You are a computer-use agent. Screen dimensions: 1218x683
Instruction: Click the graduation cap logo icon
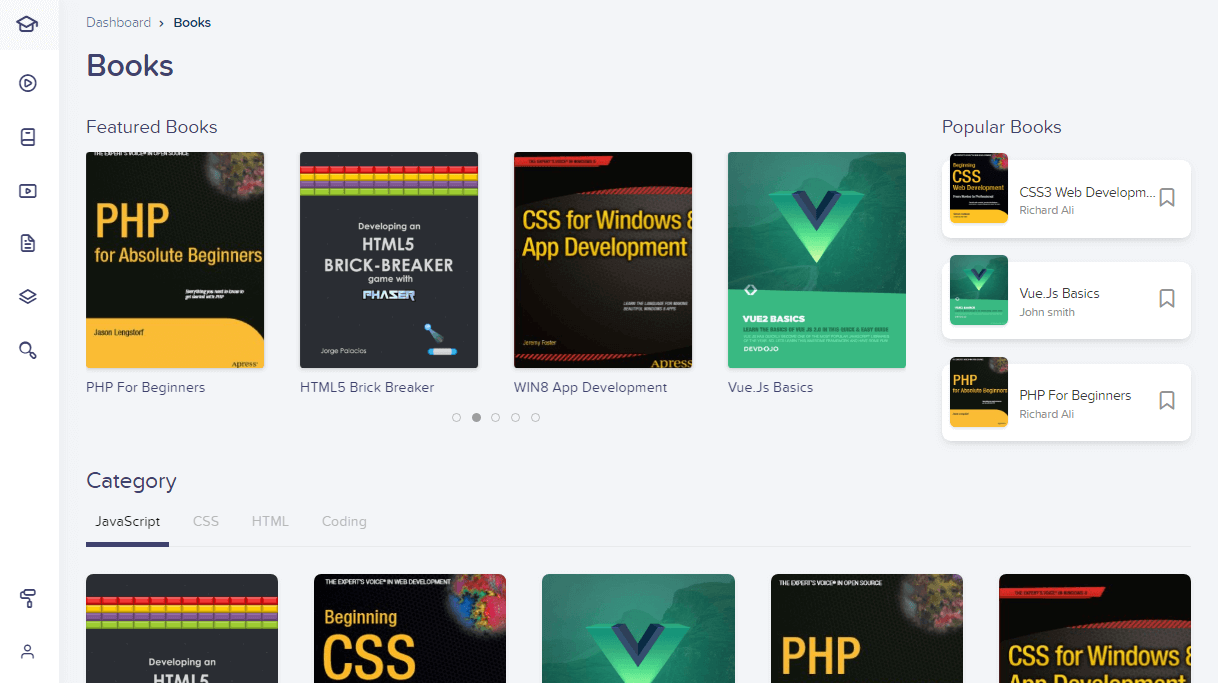coord(28,24)
